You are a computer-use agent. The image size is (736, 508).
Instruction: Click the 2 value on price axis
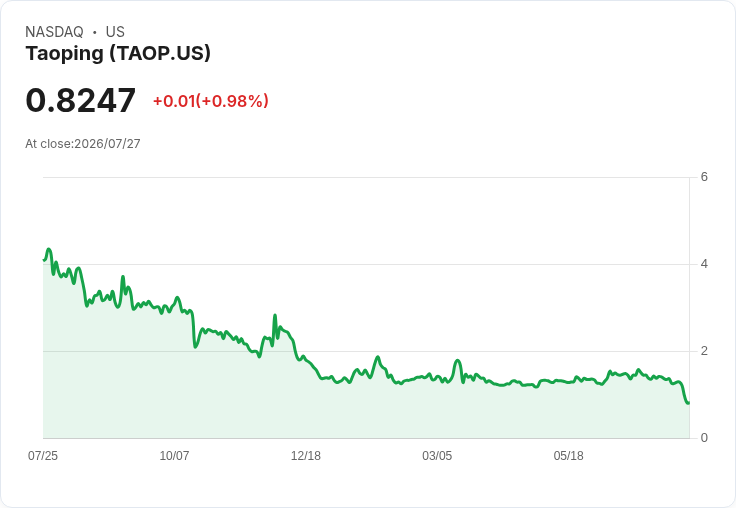pyautogui.click(x=704, y=351)
